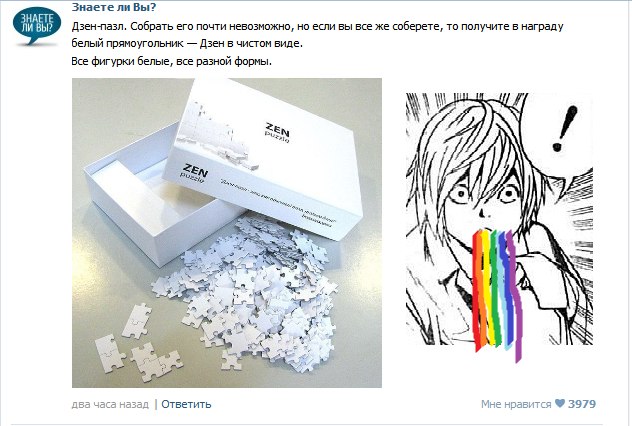Click the vertical separator before Ответить
Image resolution: width=632 pixels, height=426 pixels.
pyautogui.click(x=156, y=404)
